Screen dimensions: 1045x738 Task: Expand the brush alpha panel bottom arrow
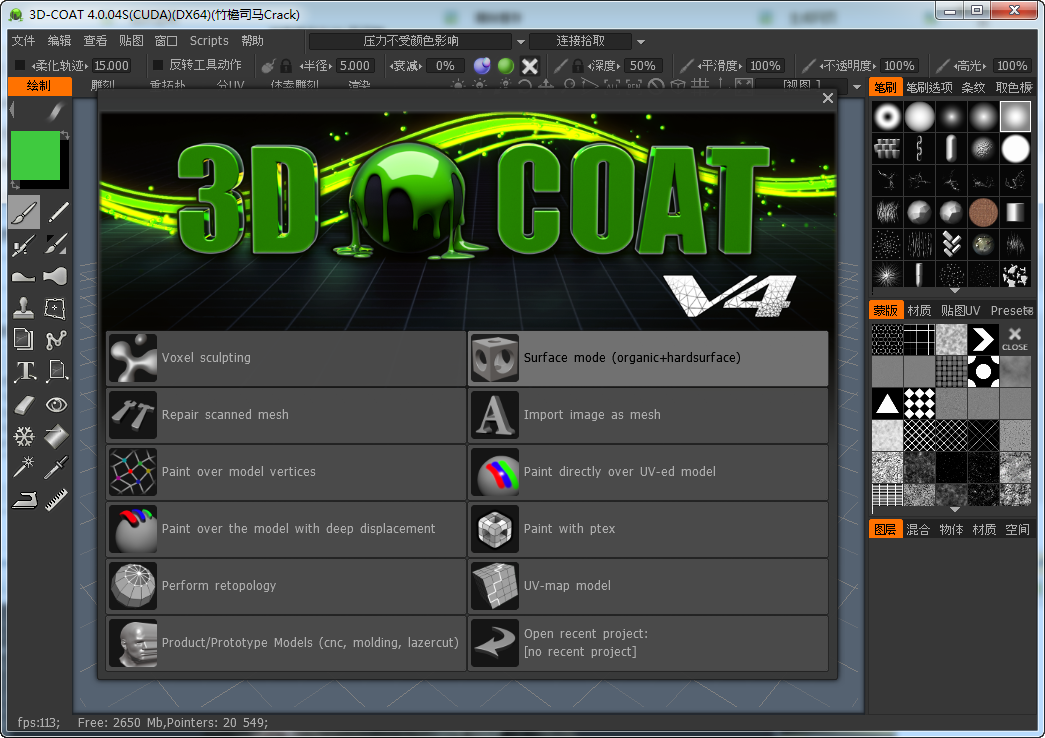pyautogui.click(x=954, y=291)
